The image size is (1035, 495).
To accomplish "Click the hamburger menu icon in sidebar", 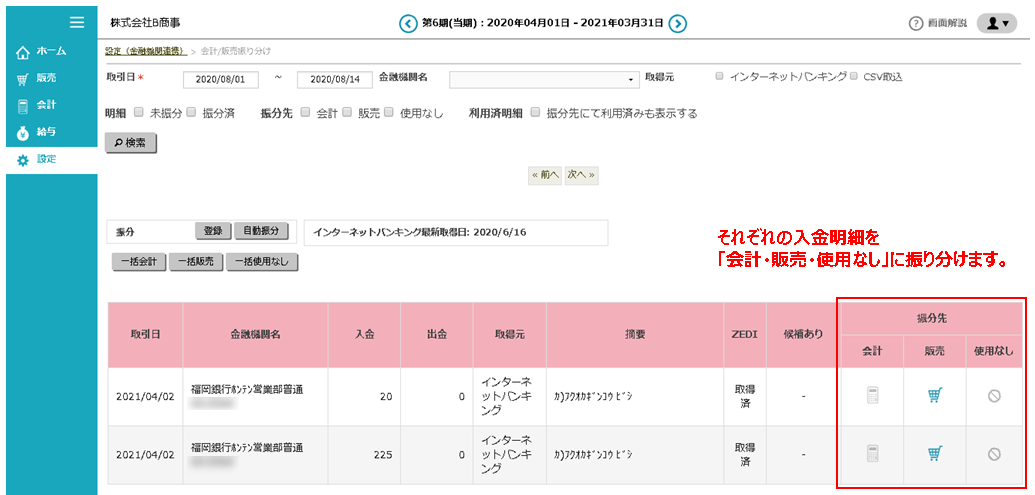I will click(76, 22).
